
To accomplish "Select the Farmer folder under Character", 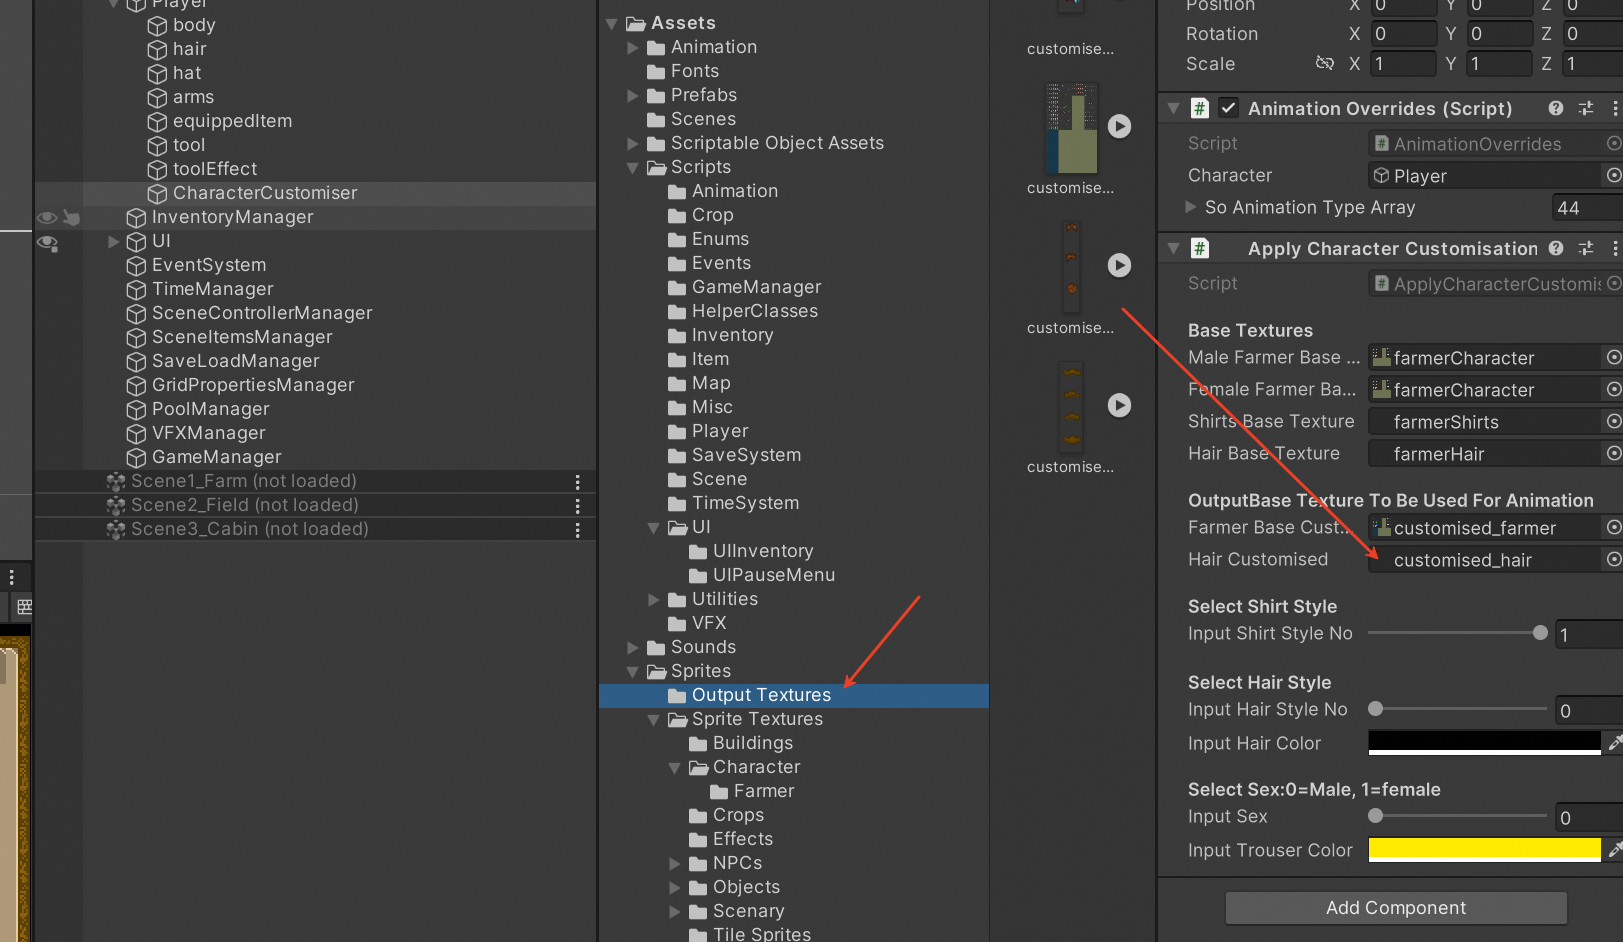I will point(763,791).
